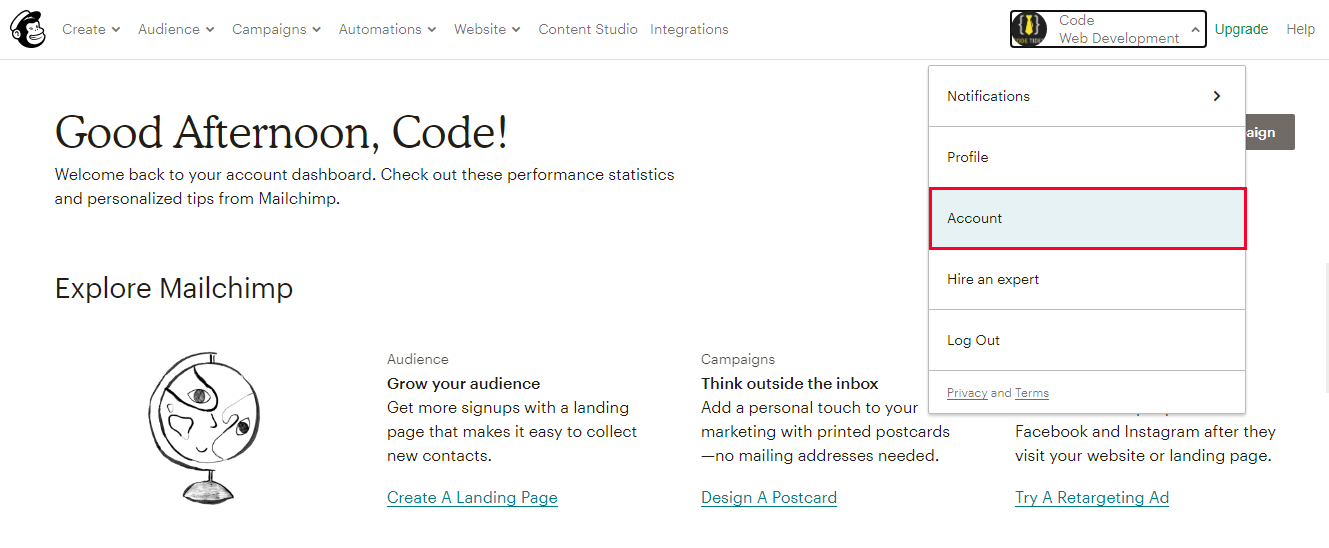Select Hire an expert menu entry

(x=1087, y=279)
